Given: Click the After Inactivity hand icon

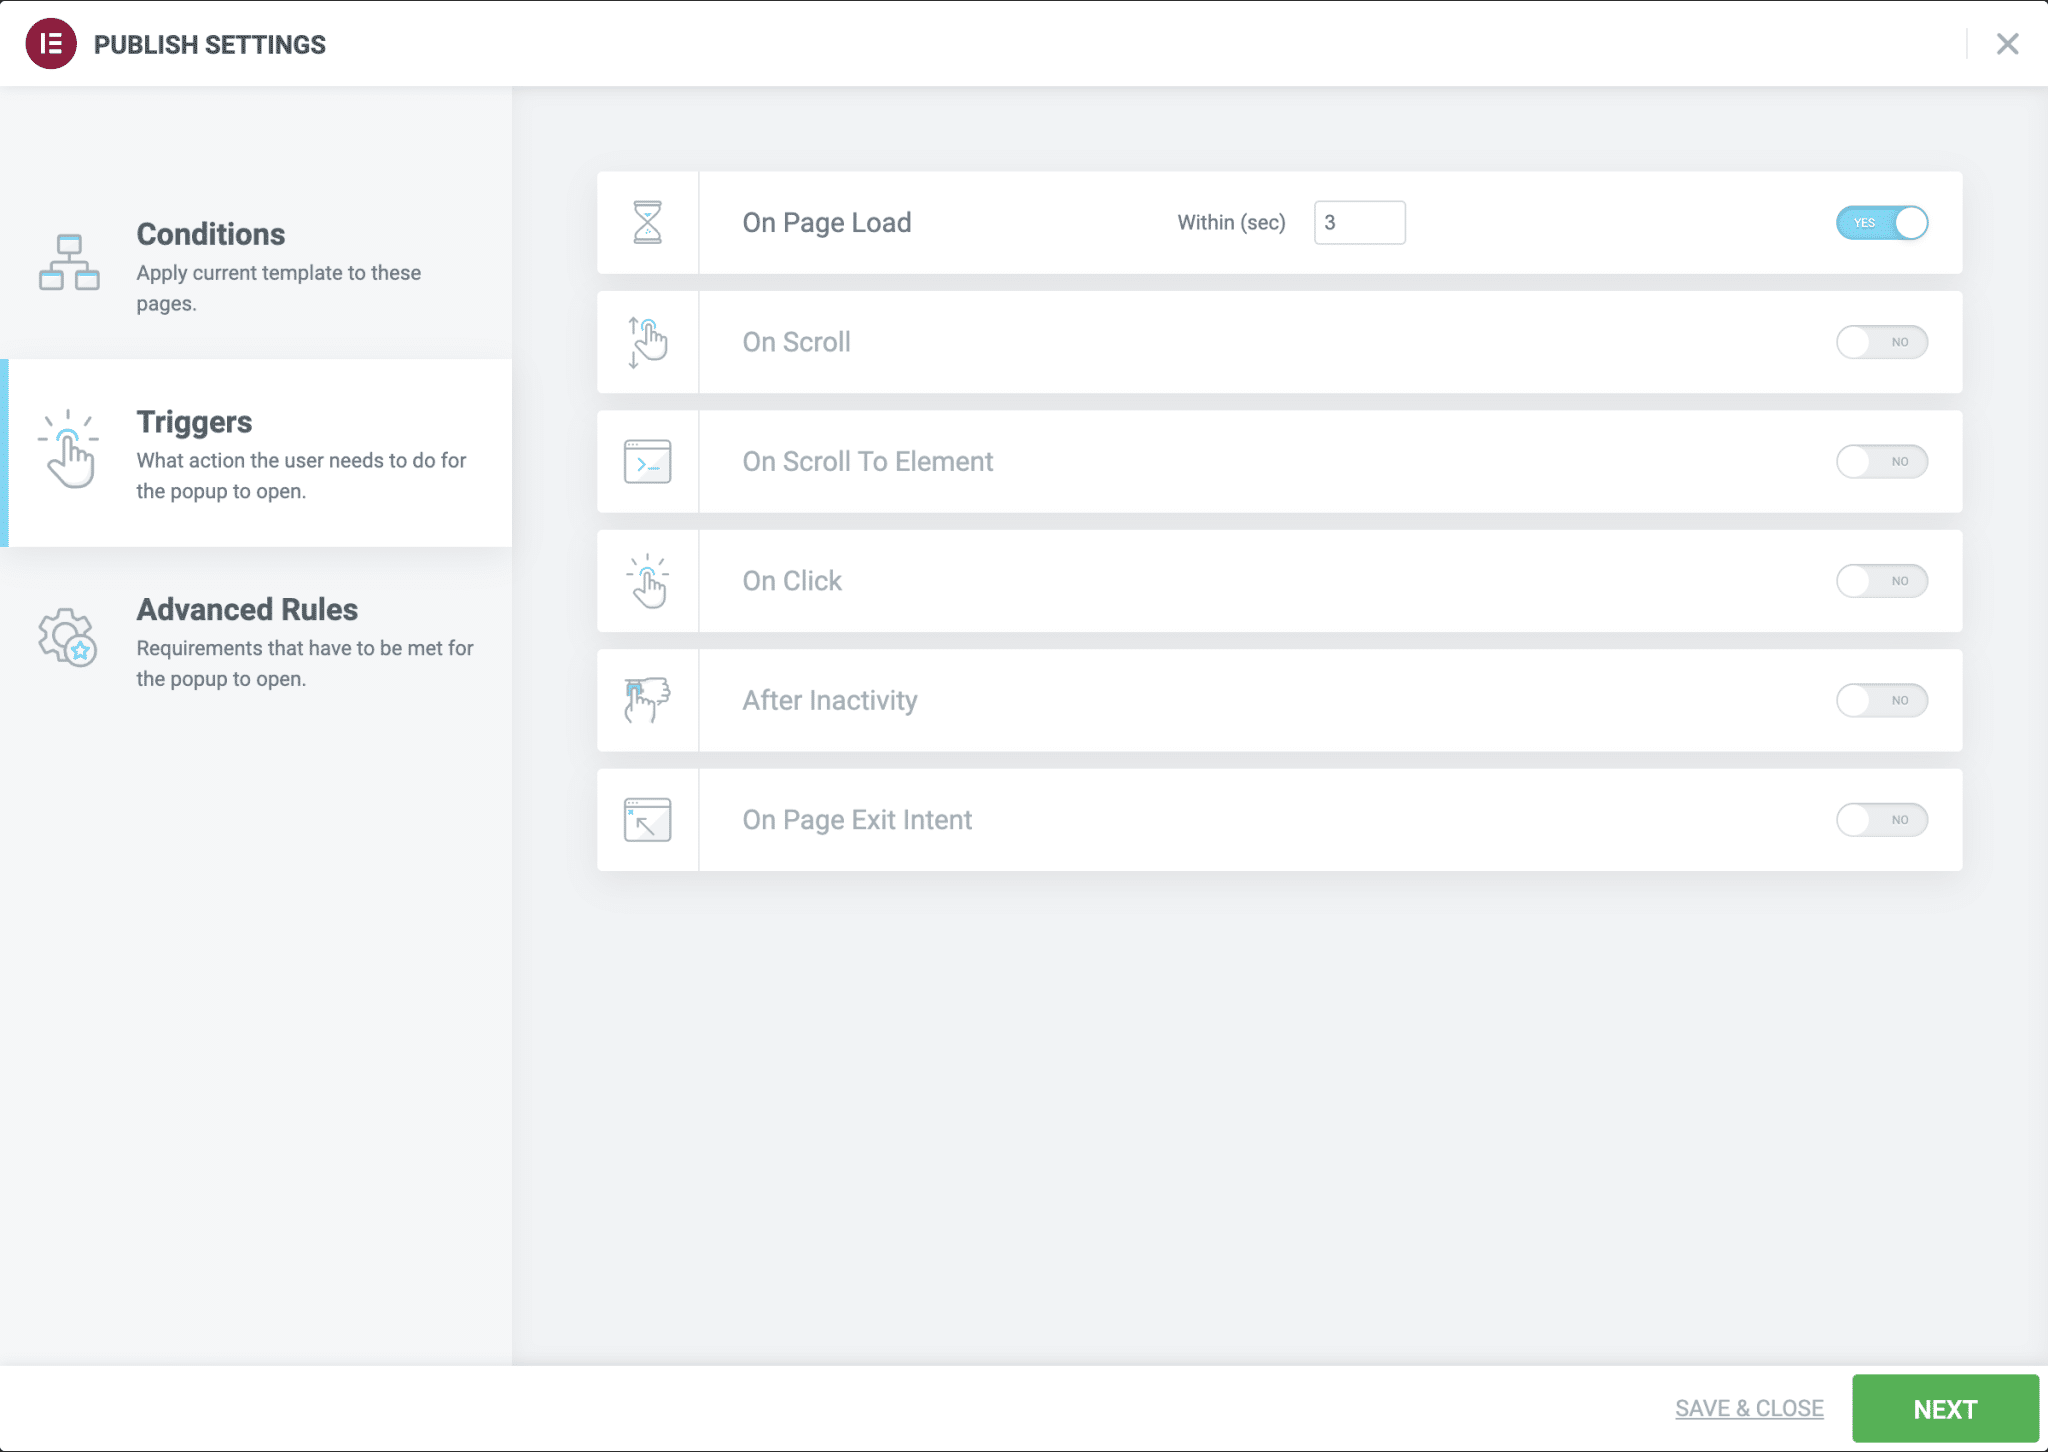Looking at the screenshot, I should tap(647, 700).
